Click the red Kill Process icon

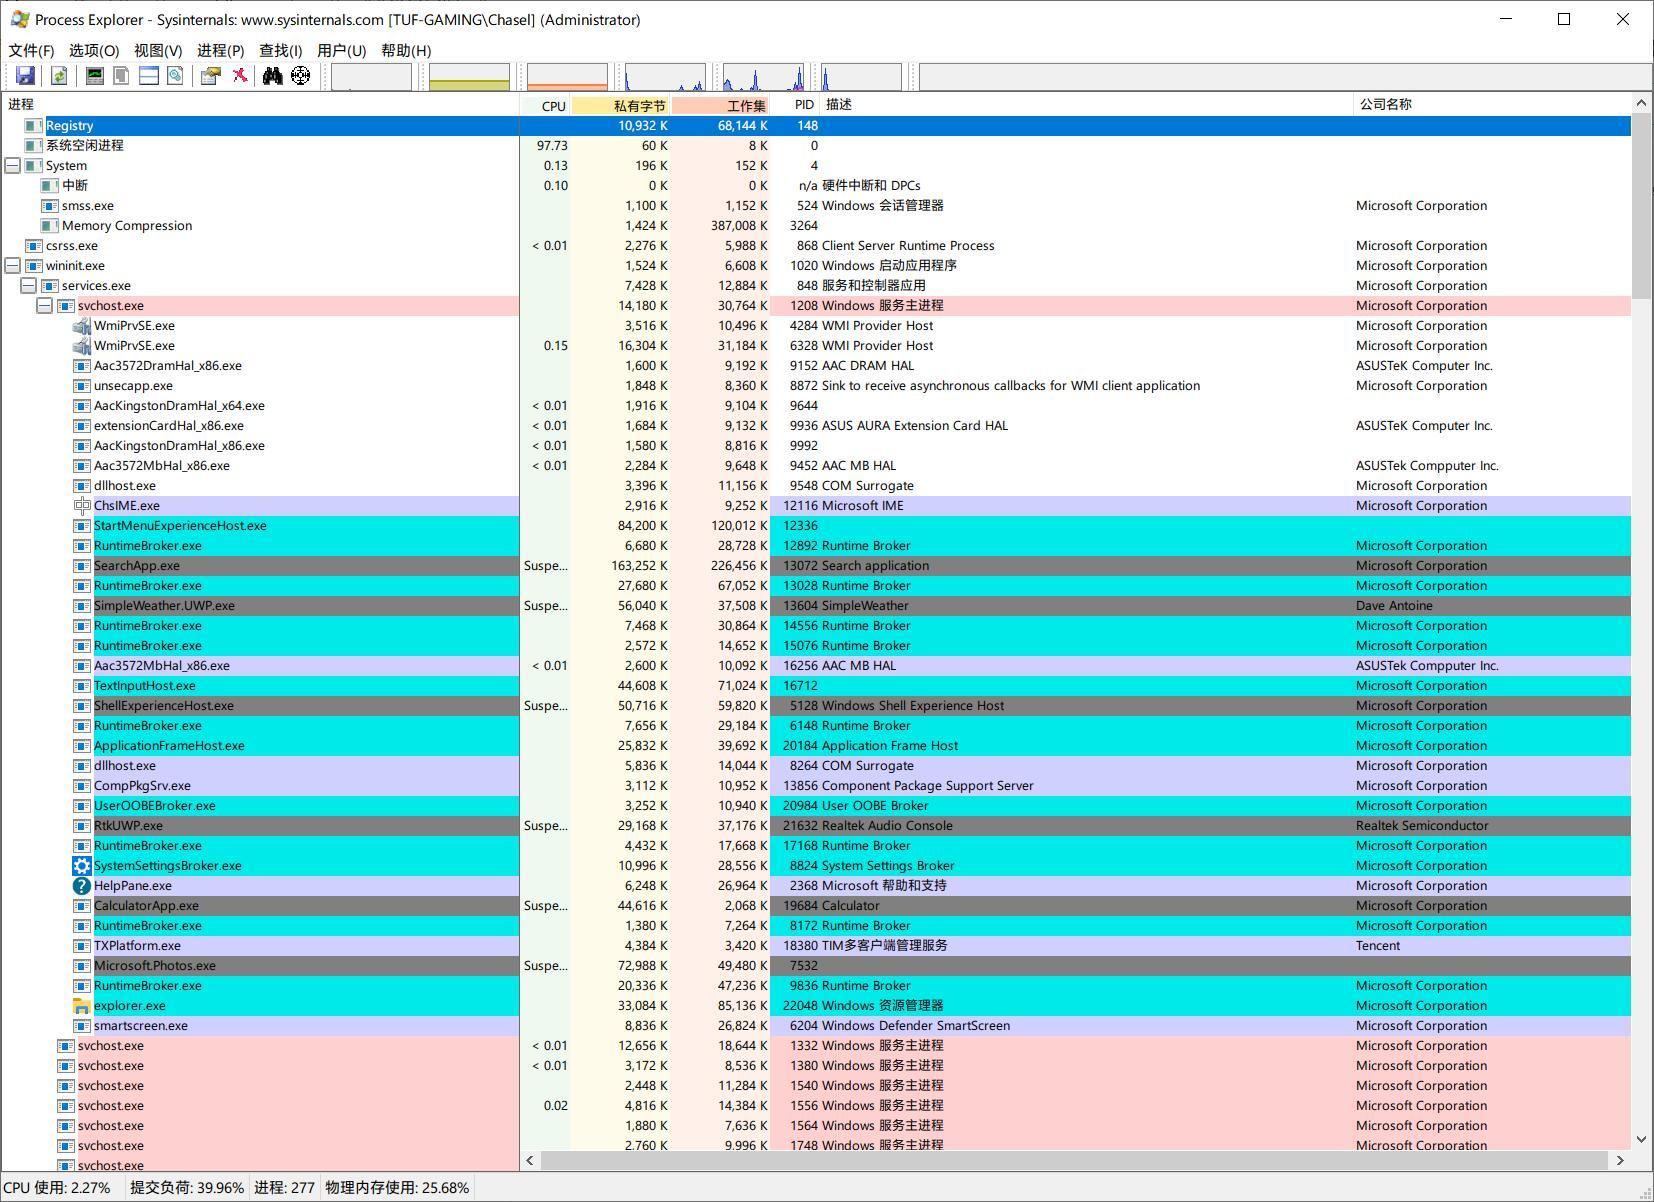point(240,76)
